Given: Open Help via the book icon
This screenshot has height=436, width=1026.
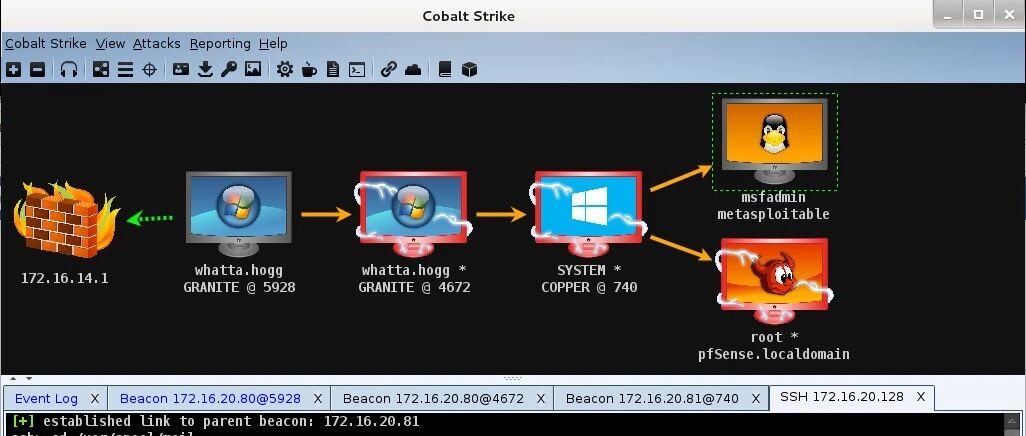Looking at the screenshot, I should [445, 69].
